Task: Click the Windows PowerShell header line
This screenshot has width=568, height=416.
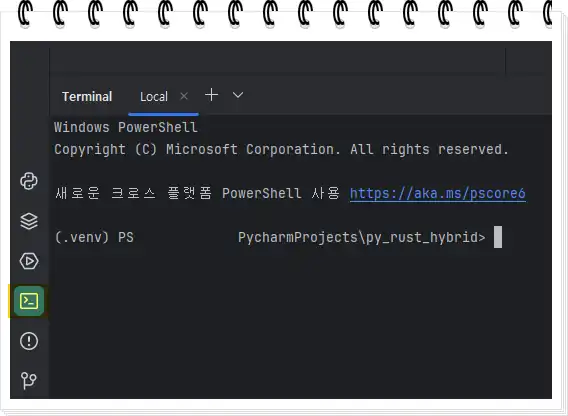Action: [x=126, y=127]
